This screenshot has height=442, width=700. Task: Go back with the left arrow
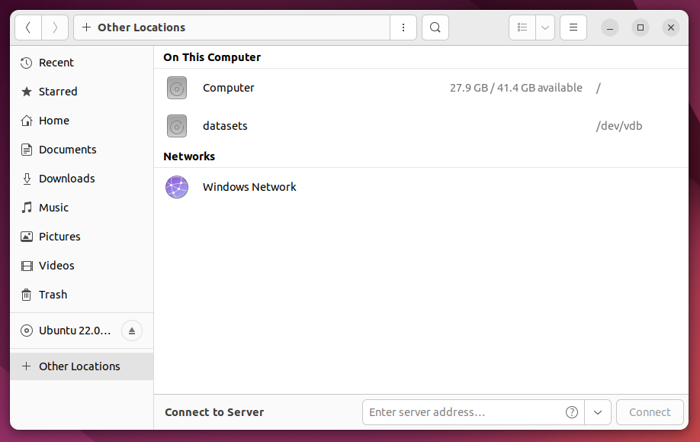click(28, 28)
